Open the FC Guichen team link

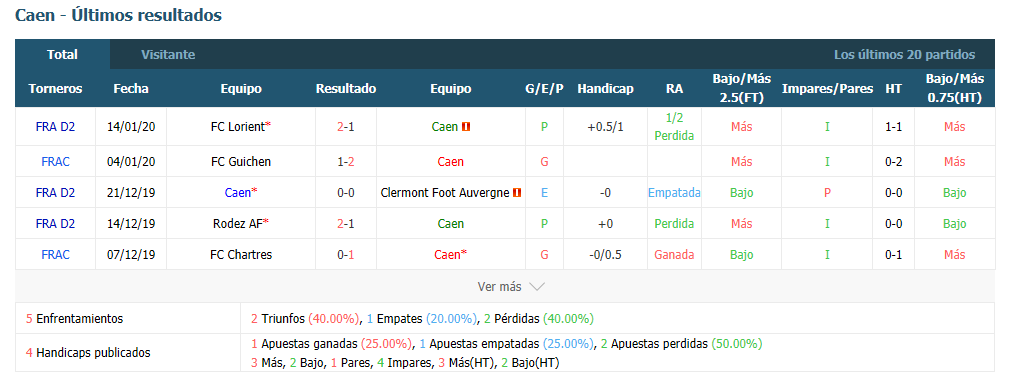pos(241,162)
